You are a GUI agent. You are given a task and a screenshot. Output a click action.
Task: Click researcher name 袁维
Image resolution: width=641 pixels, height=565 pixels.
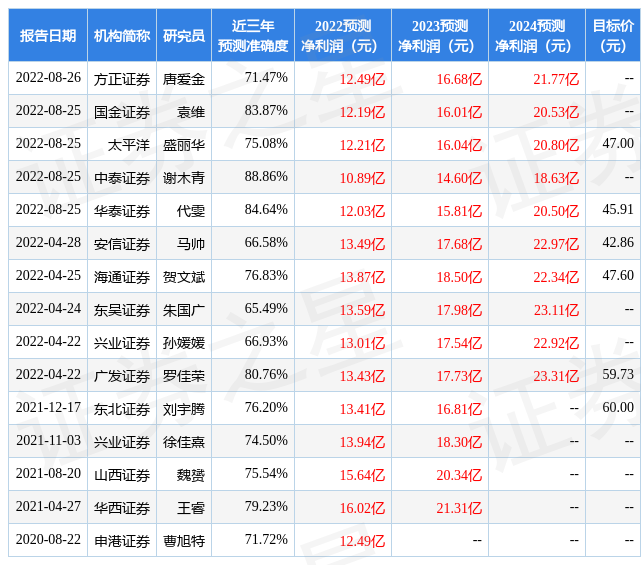click(x=191, y=112)
